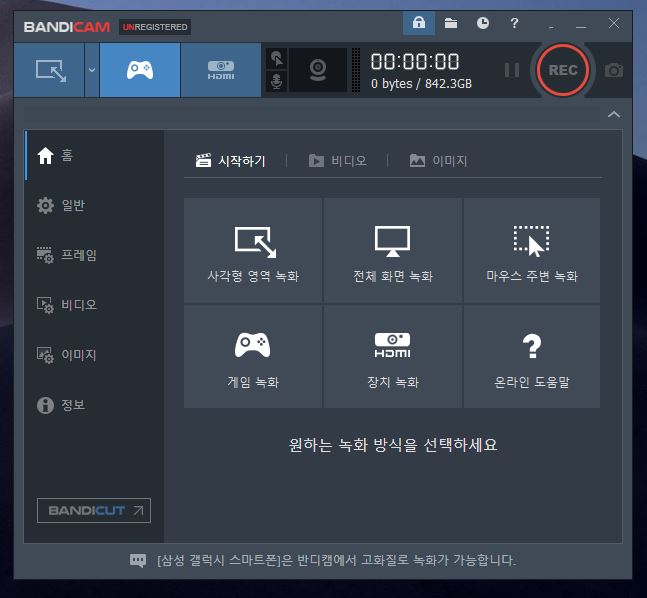Launch BANDICUT via the link button
647x598 pixels.
point(94,511)
